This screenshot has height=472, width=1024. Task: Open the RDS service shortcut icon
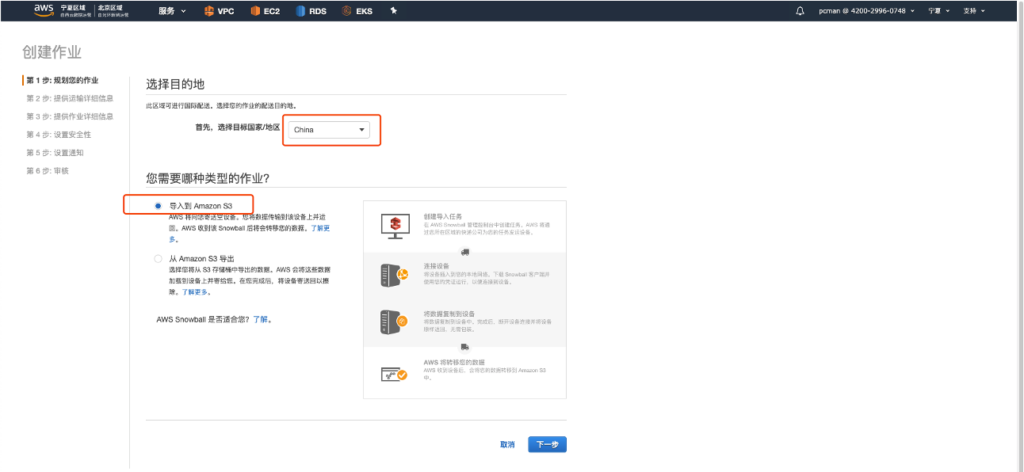point(307,11)
